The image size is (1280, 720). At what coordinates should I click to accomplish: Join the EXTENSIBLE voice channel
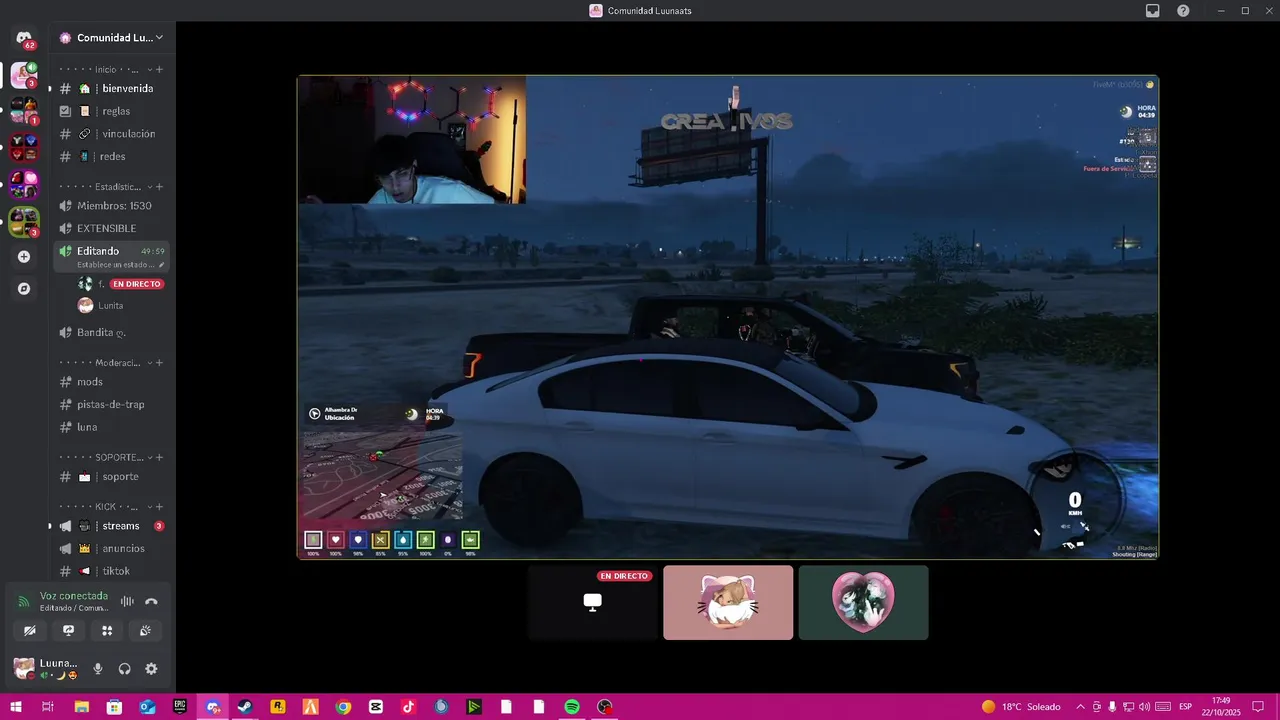tap(112, 229)
